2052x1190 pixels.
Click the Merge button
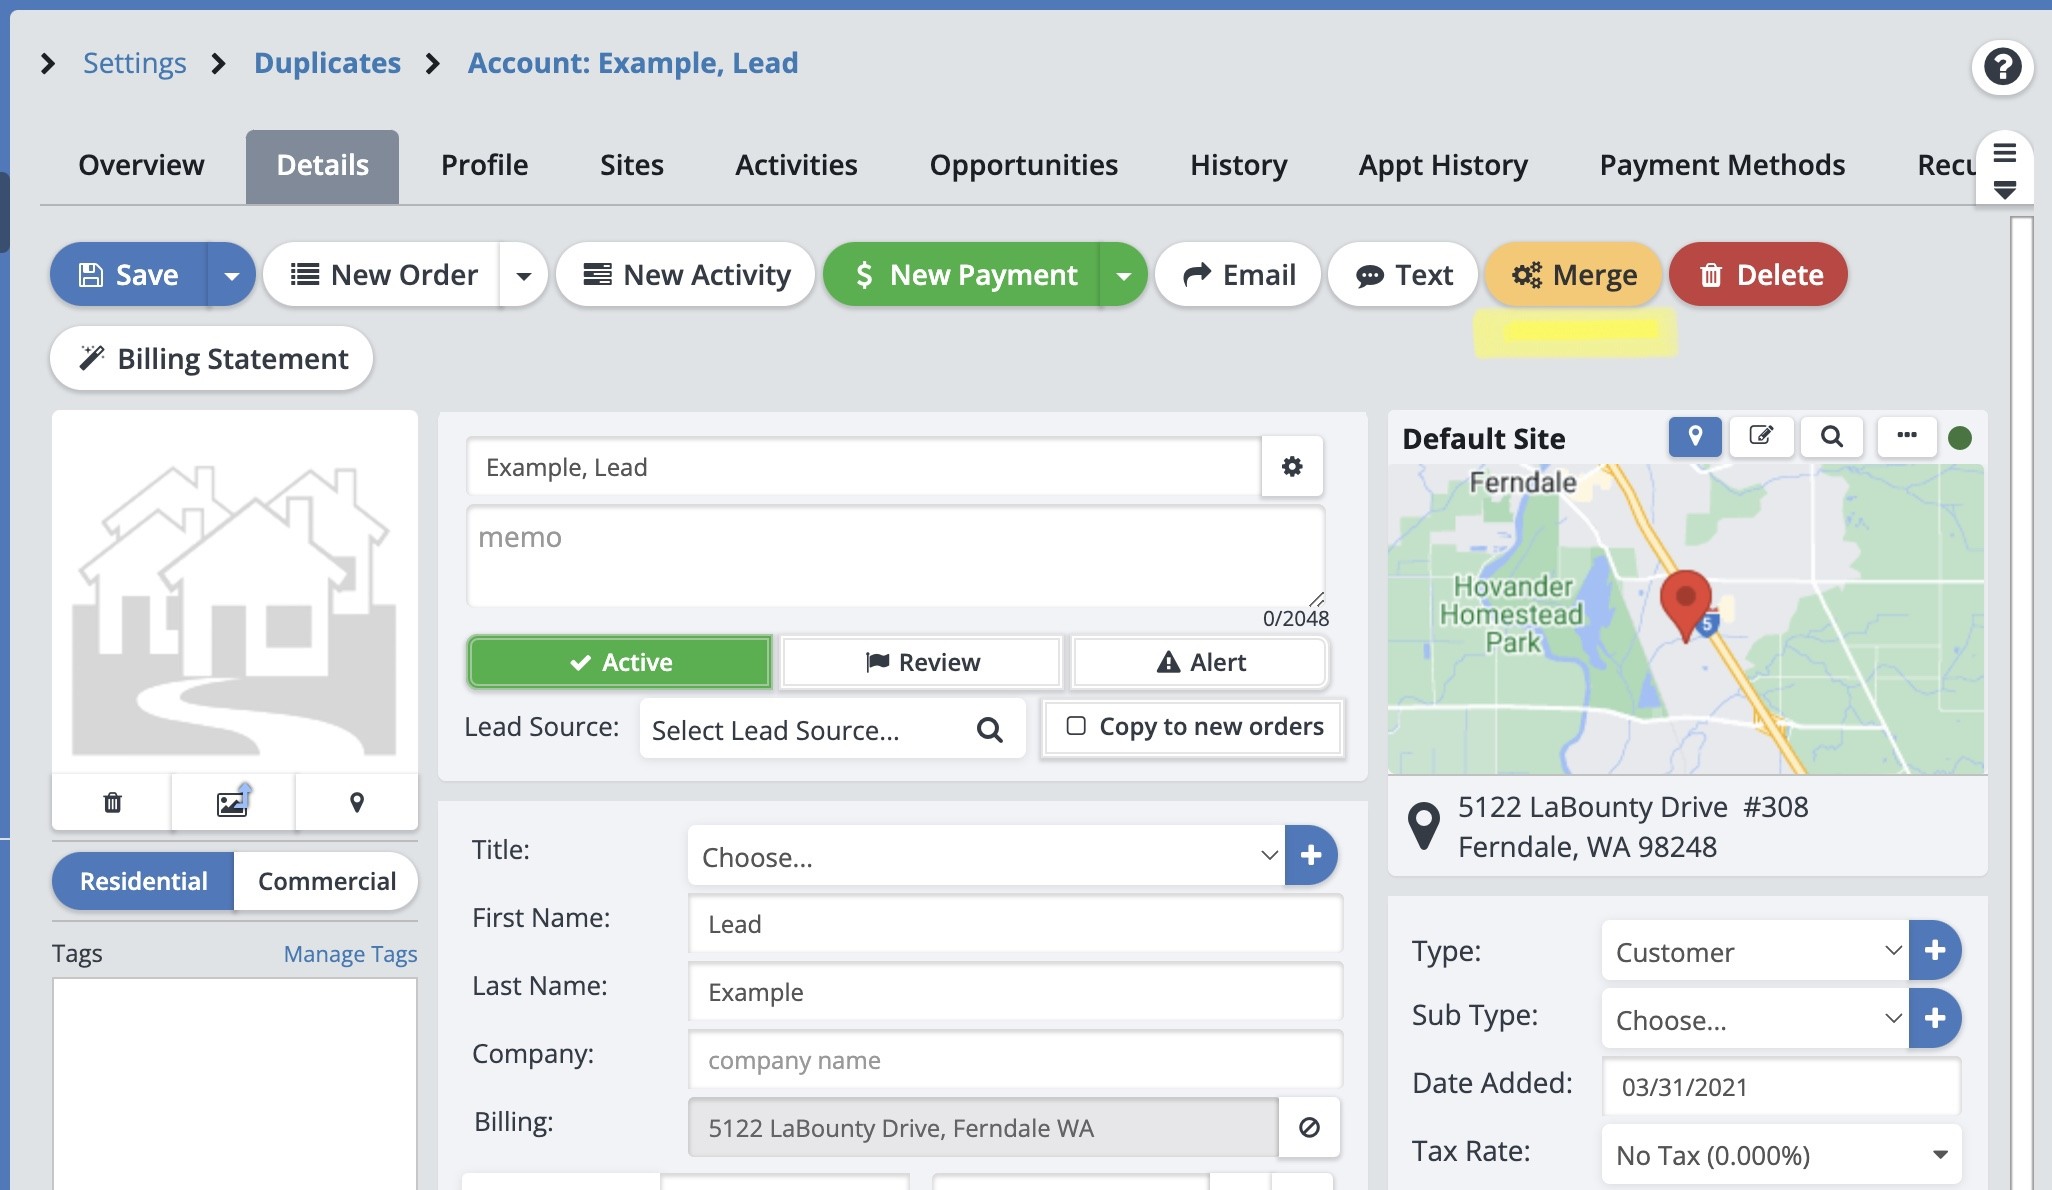(x=1573, y=275)
